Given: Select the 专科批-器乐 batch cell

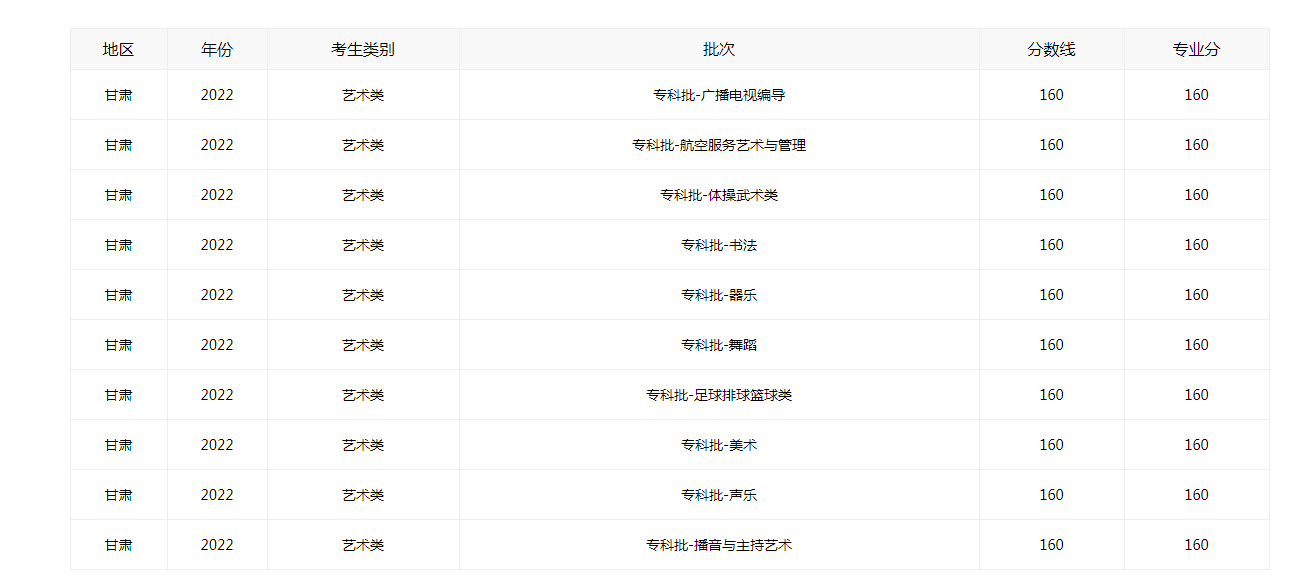Looking at the screenshot, I should click(x=719, y=295).
